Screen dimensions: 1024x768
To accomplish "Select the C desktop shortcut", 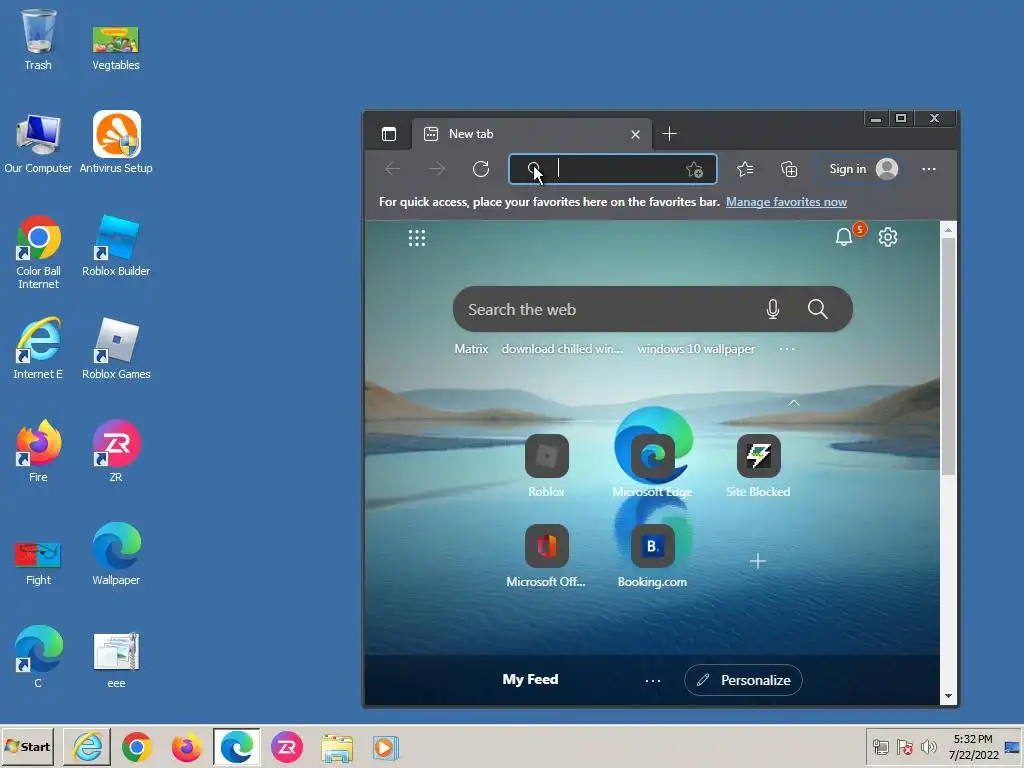I will 38,657.
